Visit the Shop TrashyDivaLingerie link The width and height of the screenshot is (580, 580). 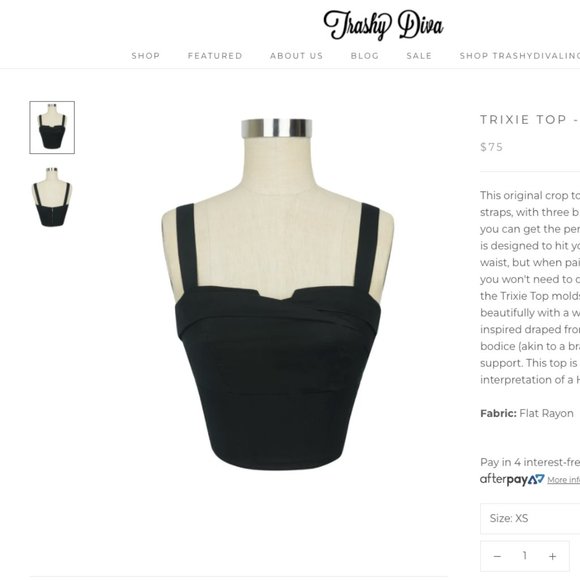(519, 56)
